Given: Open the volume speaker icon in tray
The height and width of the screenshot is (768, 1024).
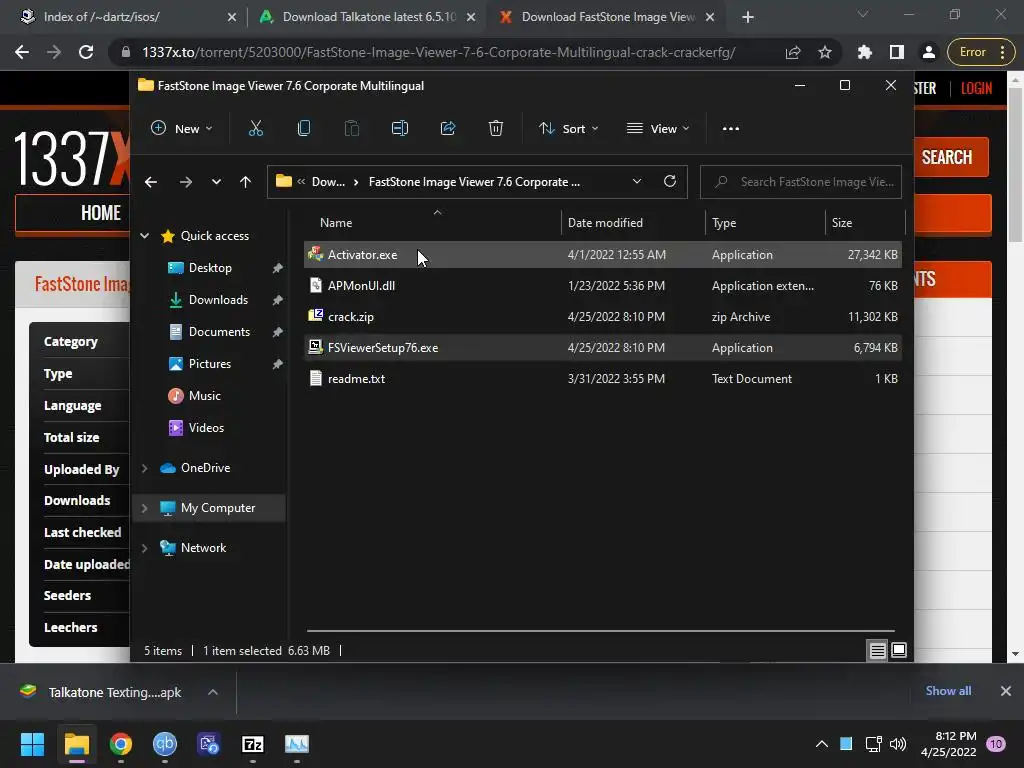Looking at the screenshot, I should 898,744.
